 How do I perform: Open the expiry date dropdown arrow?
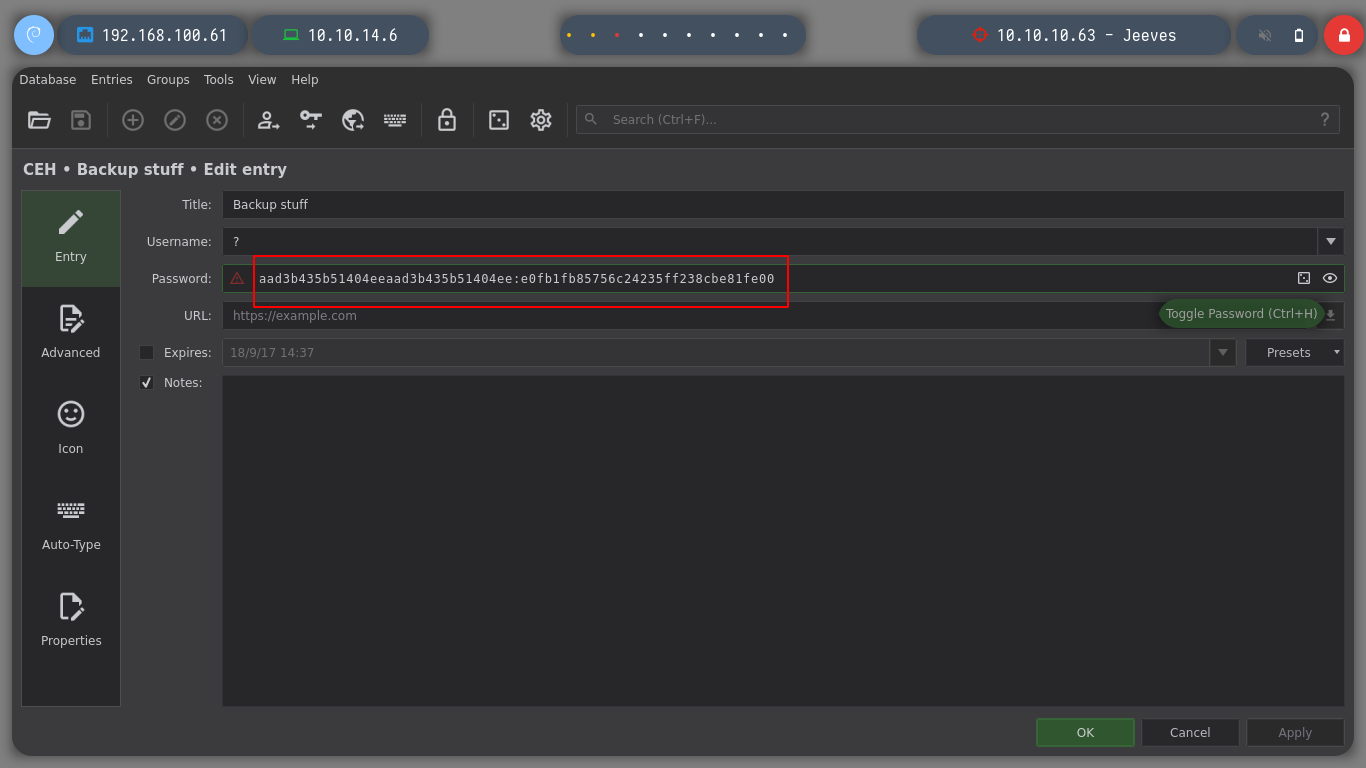(1223, 352)
